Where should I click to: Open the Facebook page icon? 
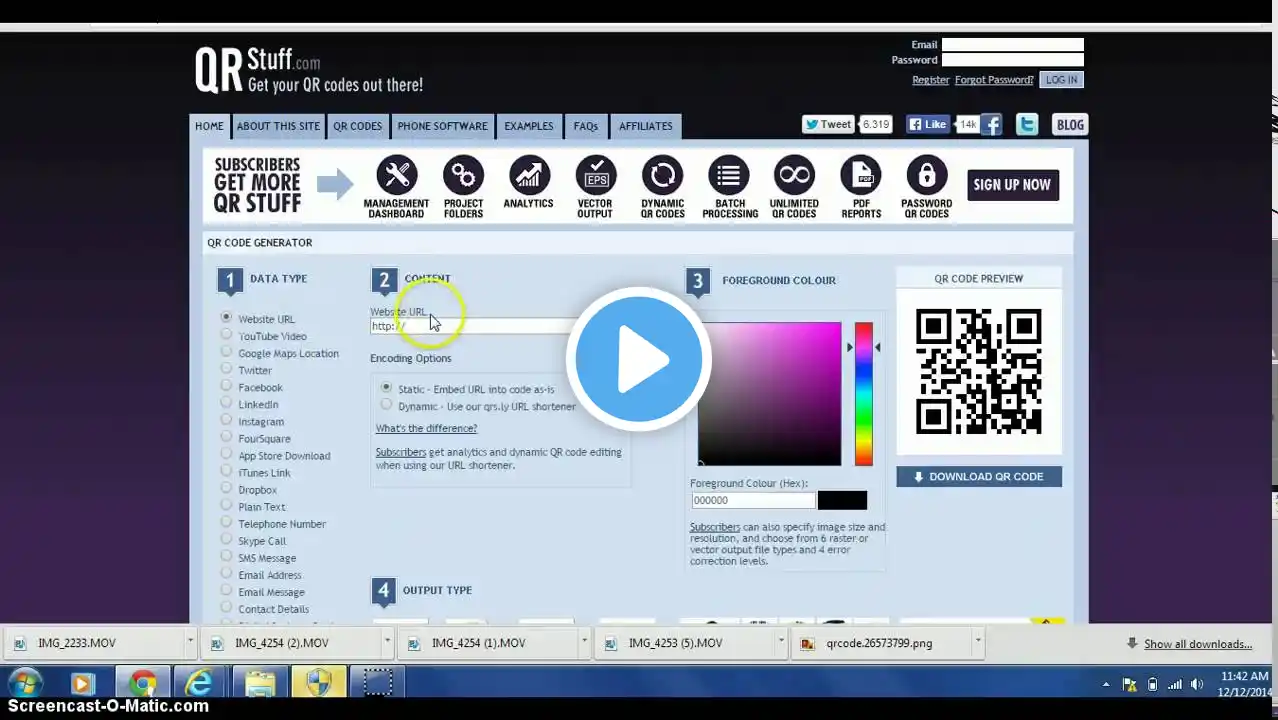[991, 124]
